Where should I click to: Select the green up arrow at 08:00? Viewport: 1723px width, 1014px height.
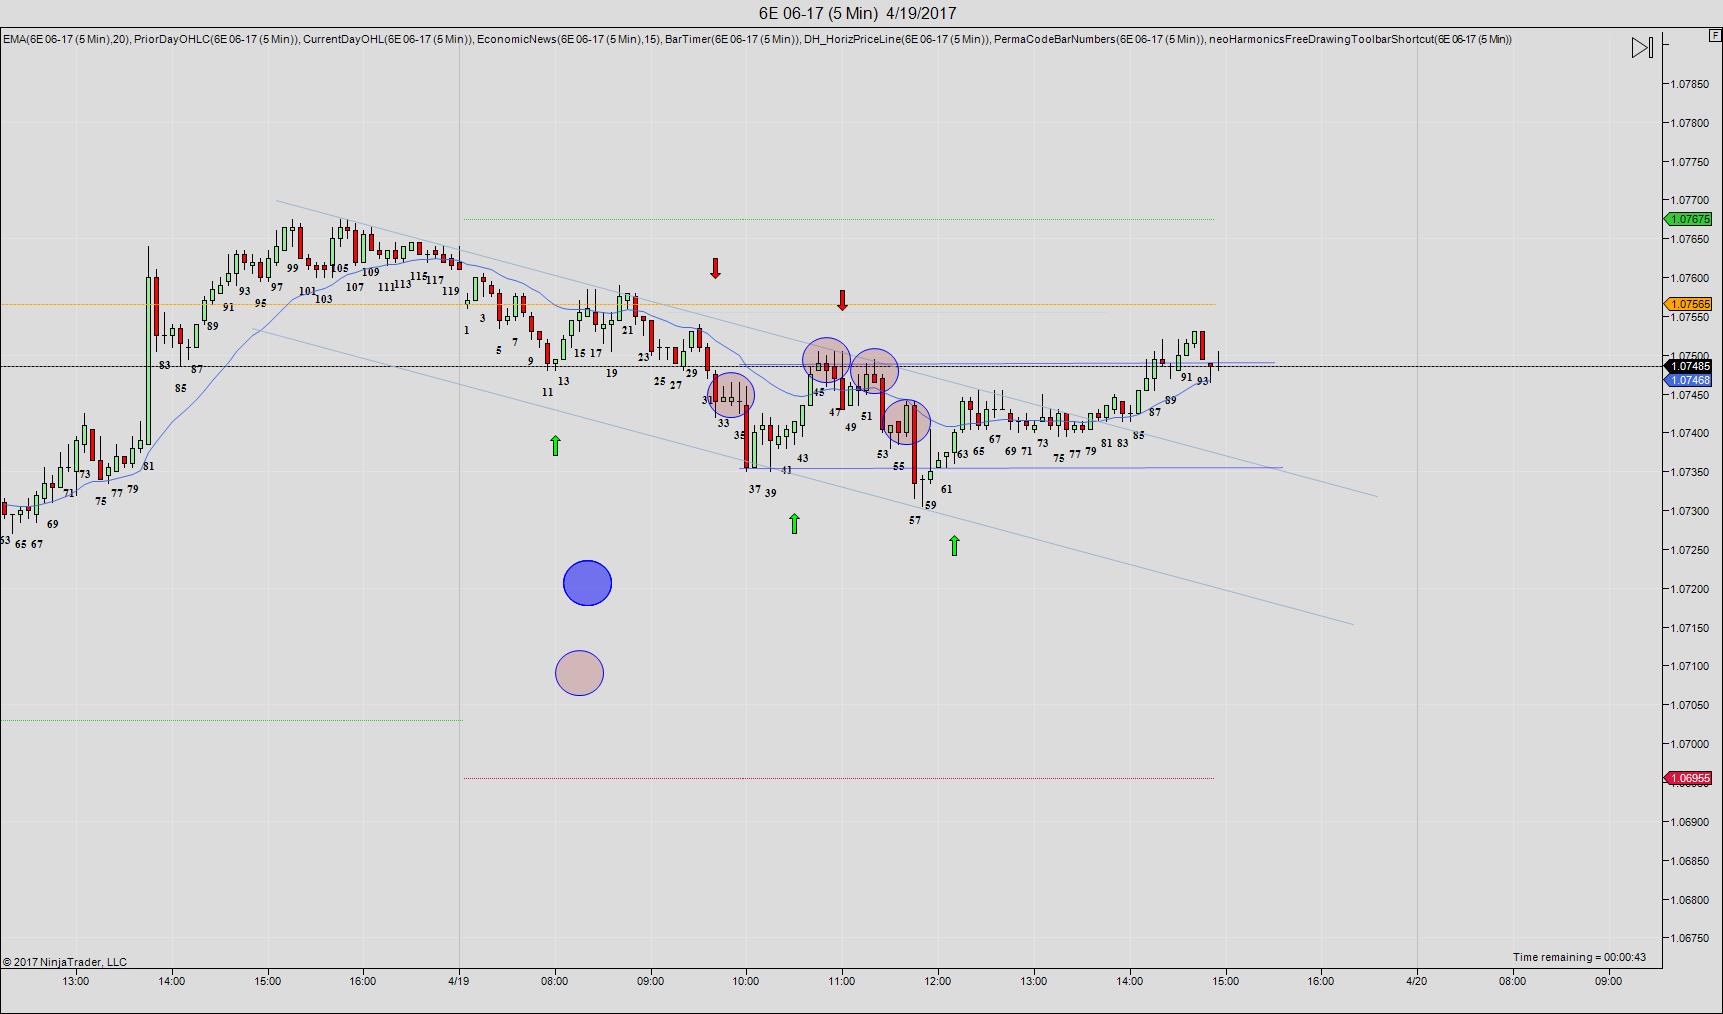pos(555,445)
